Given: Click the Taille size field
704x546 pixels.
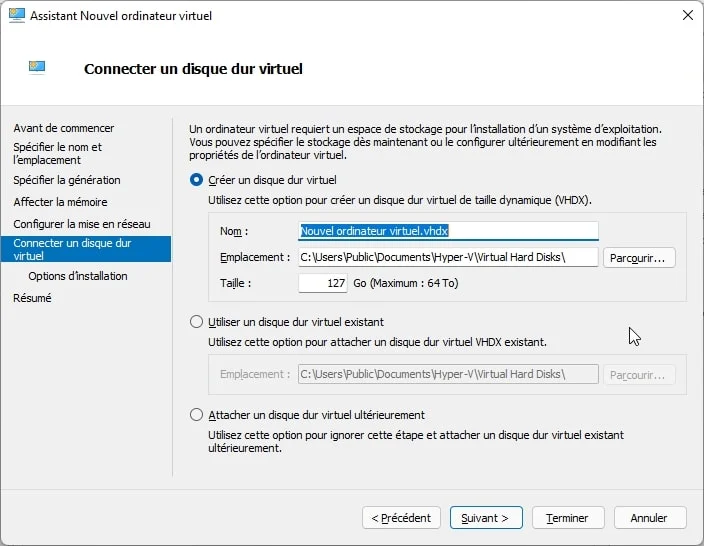Looking at the screenshot, I should [323, 283].
